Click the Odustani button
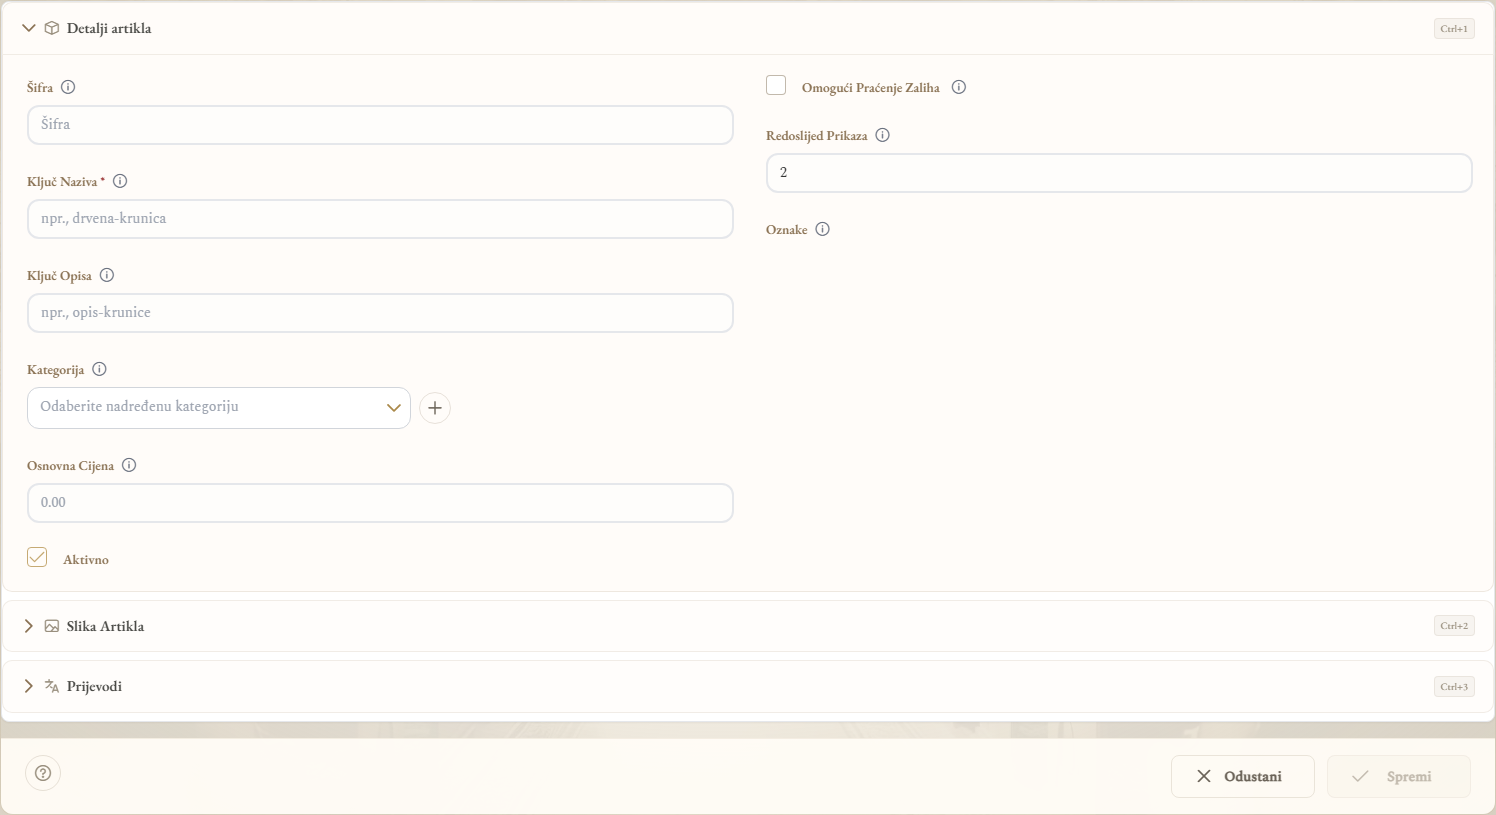Screen dimensions: 1496x815 [1243, 776]
